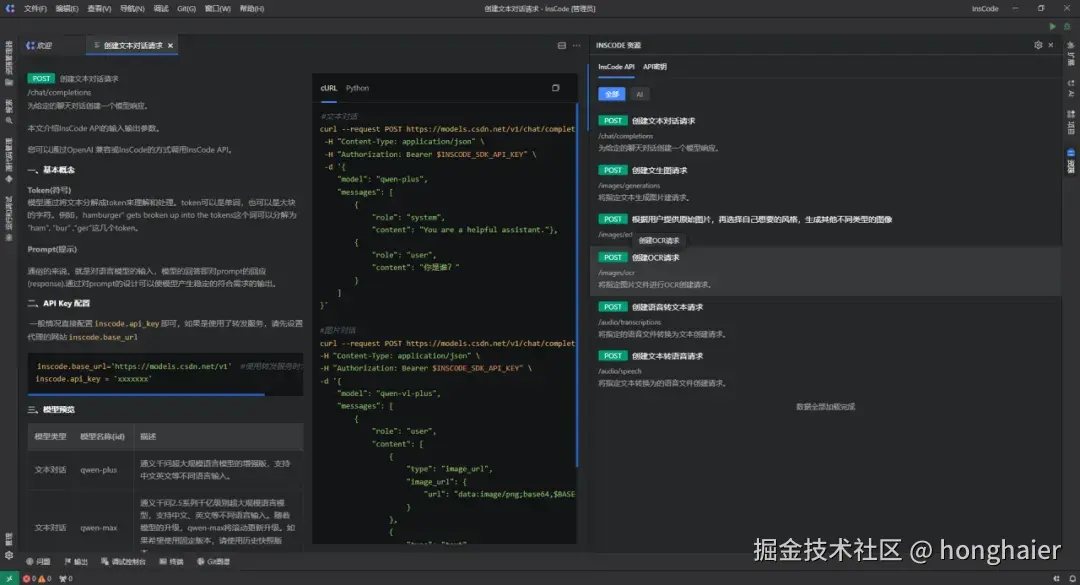
Task: Open the left sidebar settings gear
Action: [x=9, y=555]
